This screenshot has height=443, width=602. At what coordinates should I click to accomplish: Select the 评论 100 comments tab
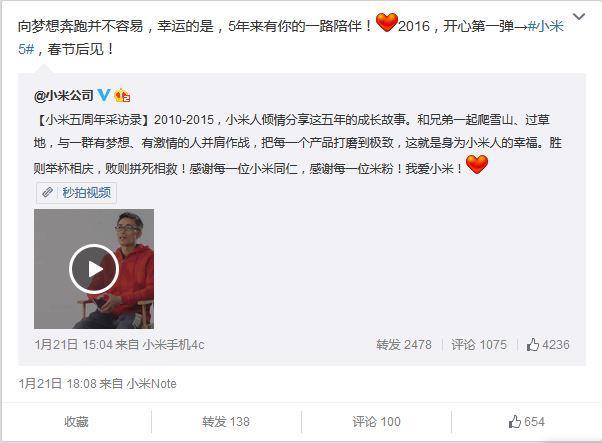pos(376,422)
